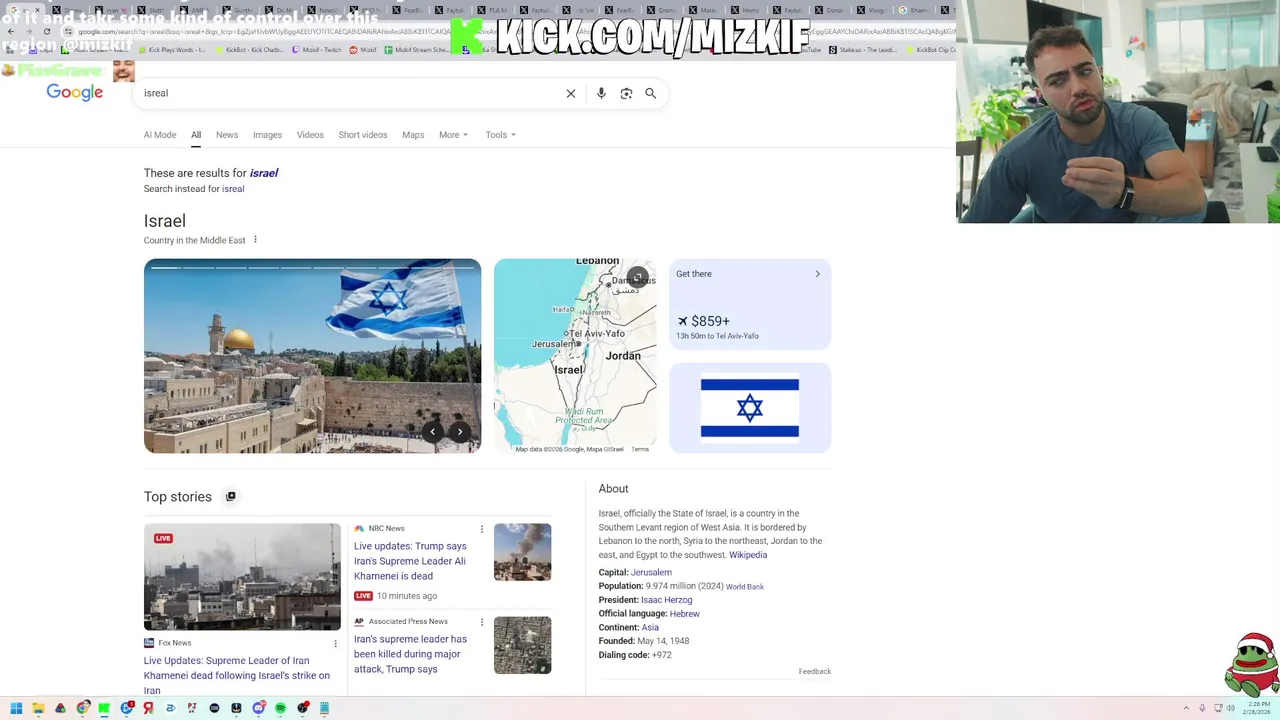1280x720 pixels.
Task: Open the red R app in the taskbar
Action: [149, 708]
